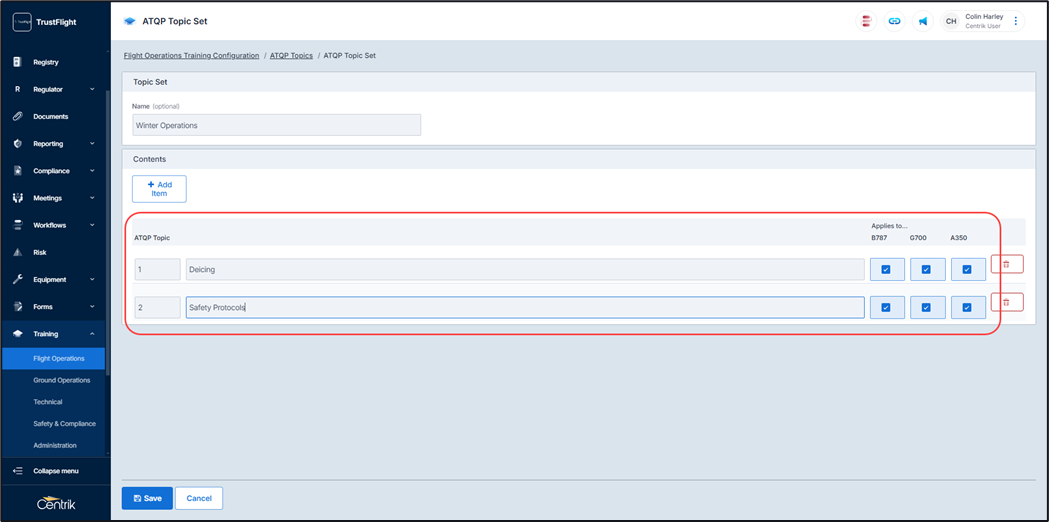Select Flight Operations submenu item
The height and width of the screenshot is (522, 1049).
[54, 359]
